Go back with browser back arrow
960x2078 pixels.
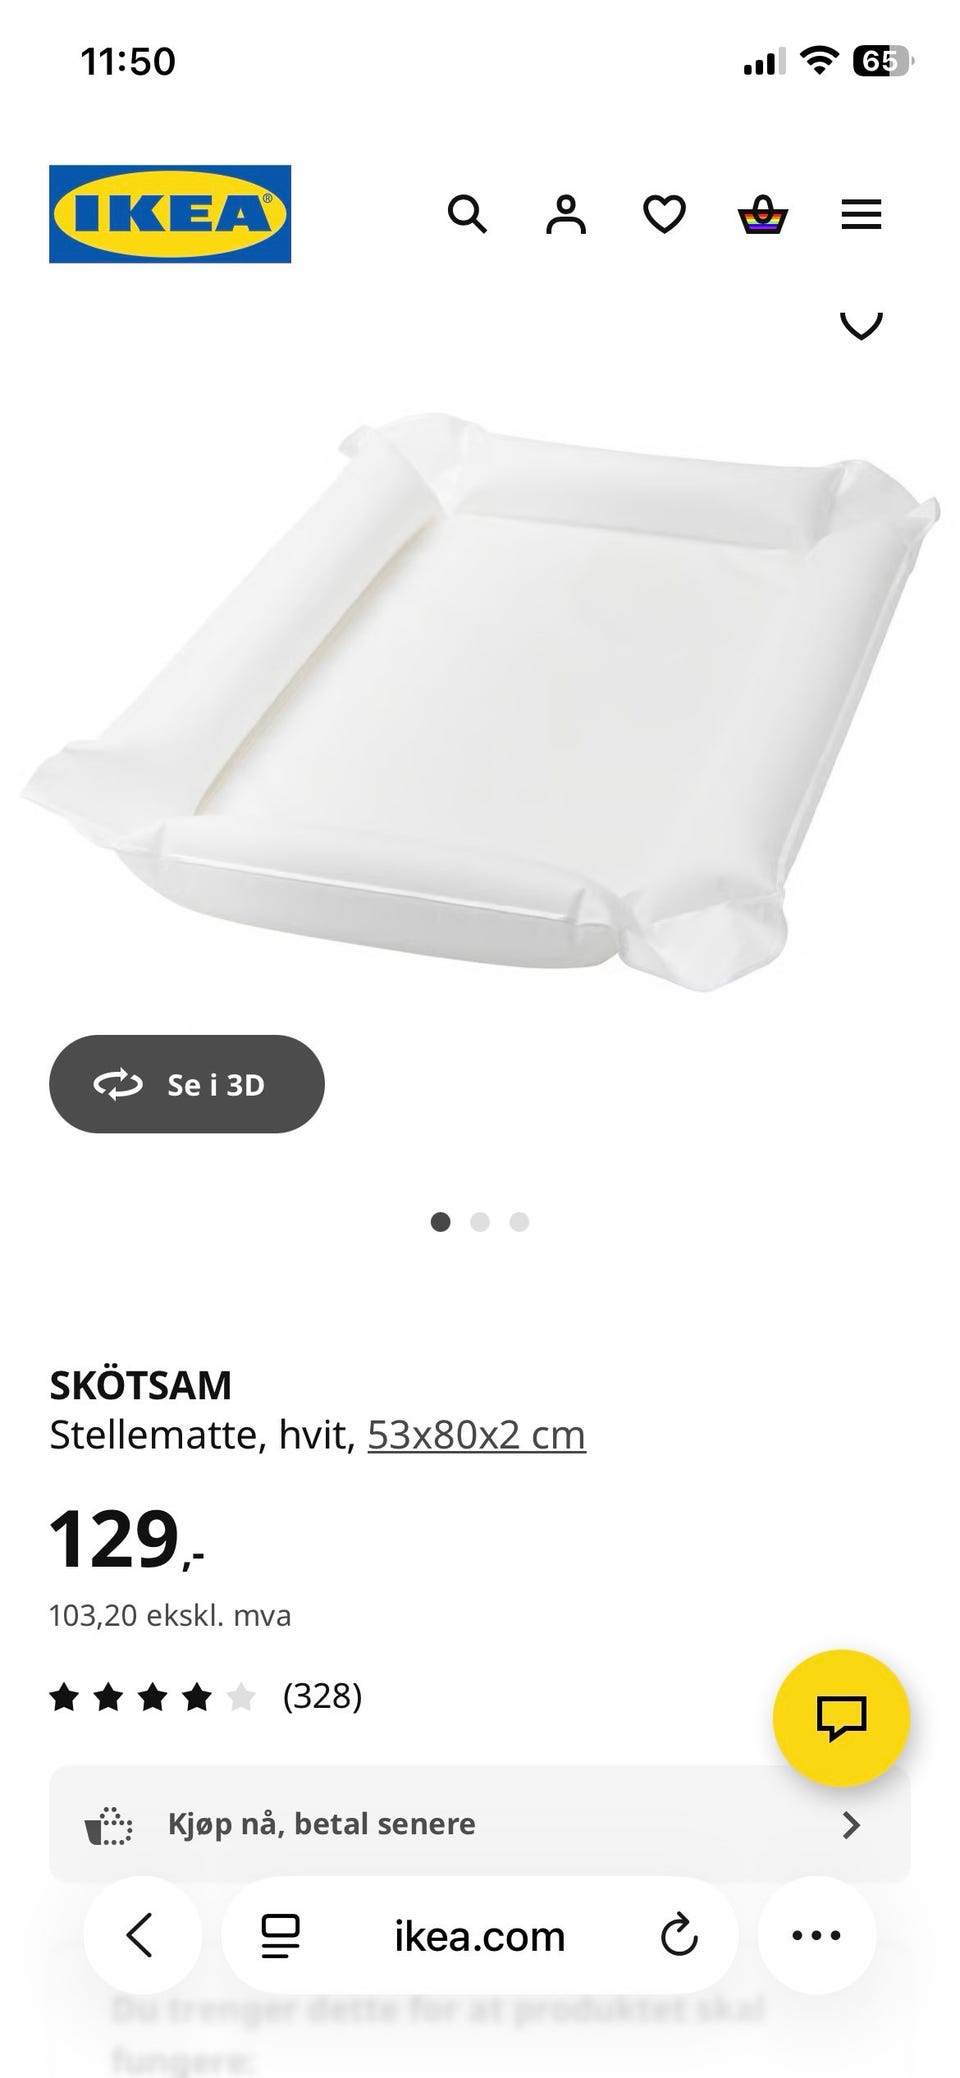click(x=141, y=1935)
